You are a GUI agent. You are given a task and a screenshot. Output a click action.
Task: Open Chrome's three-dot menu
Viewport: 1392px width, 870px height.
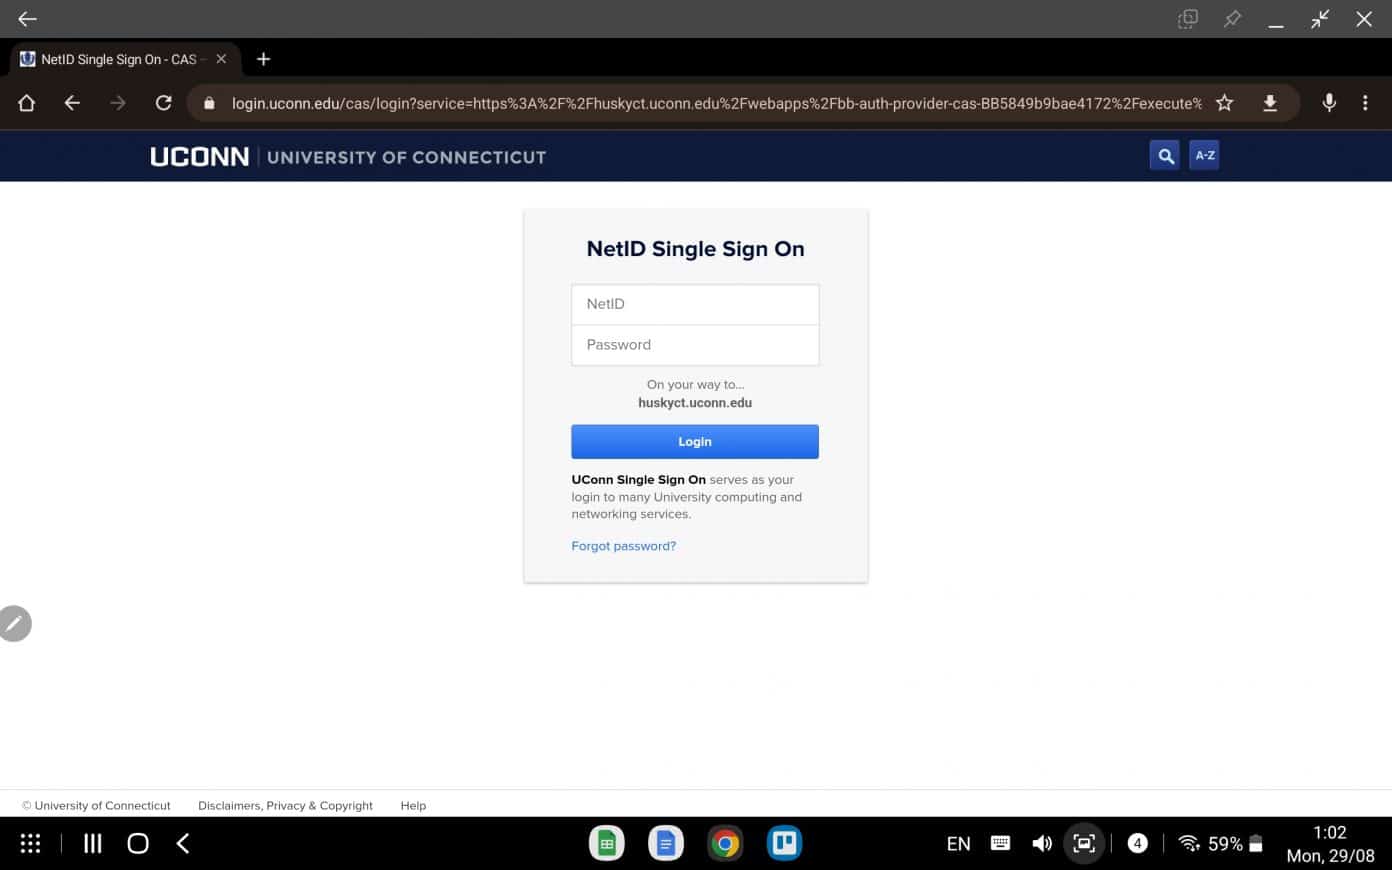pyautogui.click(x=1365, y=102)
